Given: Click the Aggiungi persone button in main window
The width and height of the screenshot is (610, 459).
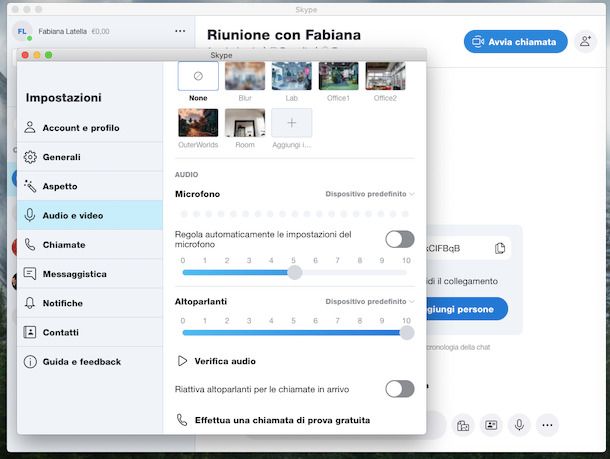Looking at the screenshot, I should click(x=467, y=309).
